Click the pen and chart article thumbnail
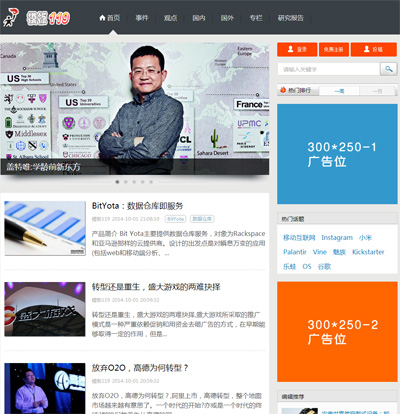400x414 pixels. click(45, 228)
